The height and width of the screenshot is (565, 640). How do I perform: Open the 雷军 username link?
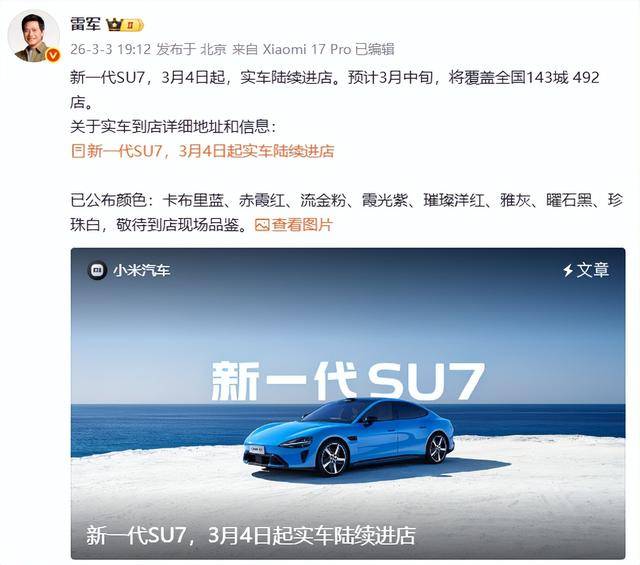(85, 24)
